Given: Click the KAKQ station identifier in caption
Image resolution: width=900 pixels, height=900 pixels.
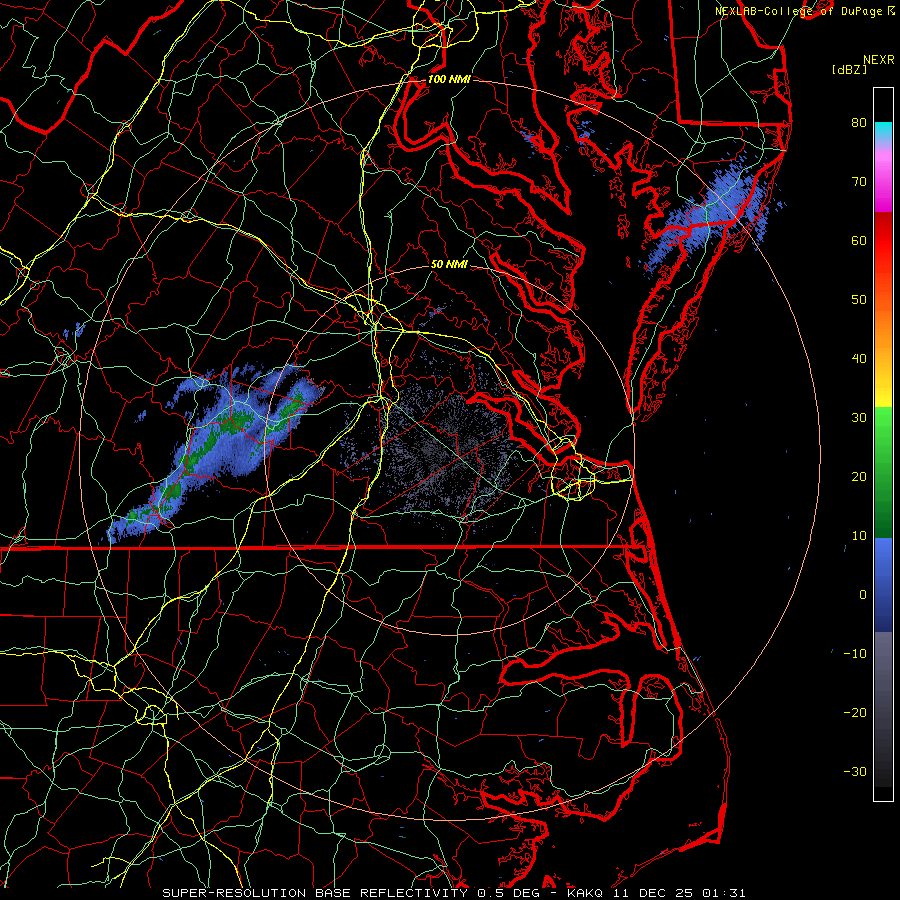Looking at the screenshot, I should [x=585, y=893].
